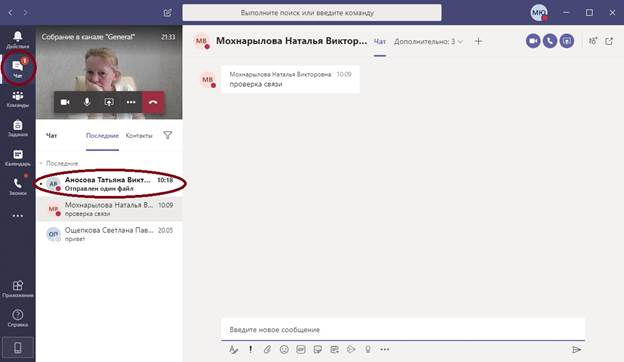Start a video call with this contact
Viewport: 624px width, 362px height.
coord(533,41)
